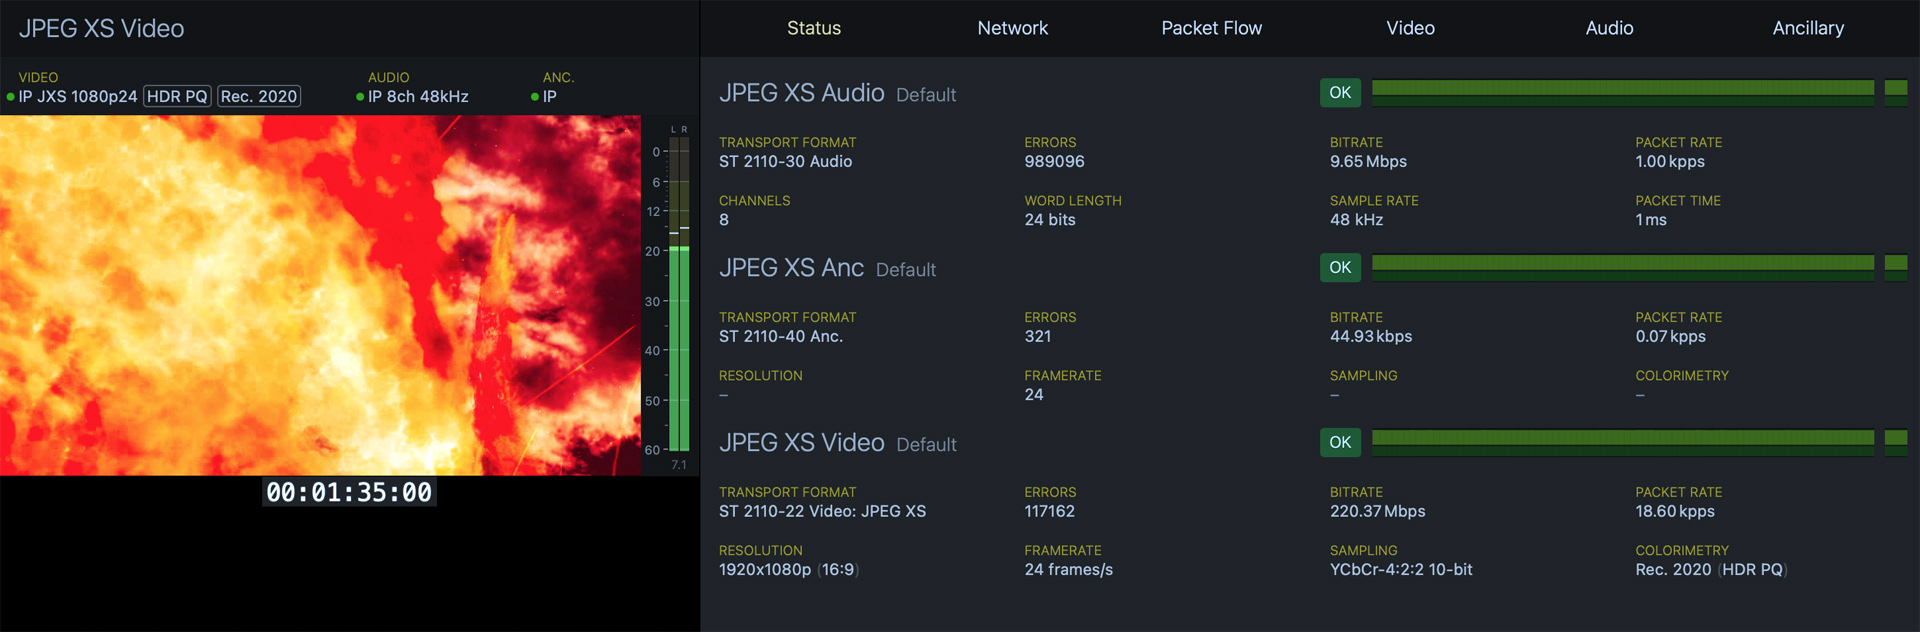Screen dimensions: 1920x632
Task: Click the green ANC. status dot
Action: tap(535, 97)
